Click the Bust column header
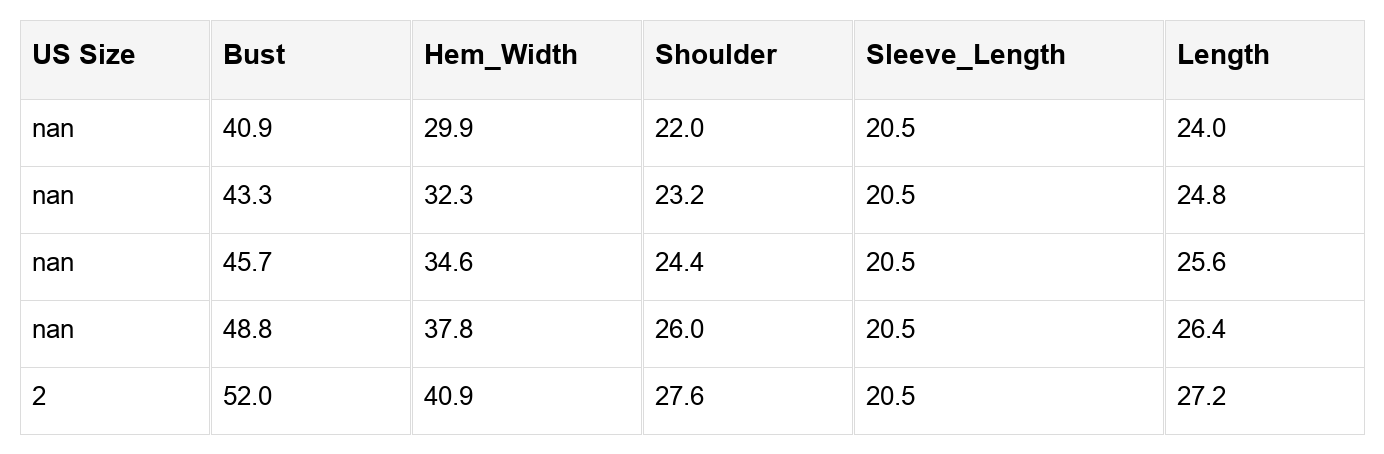The image size is (1384, 454). click(x=254, y=55)
